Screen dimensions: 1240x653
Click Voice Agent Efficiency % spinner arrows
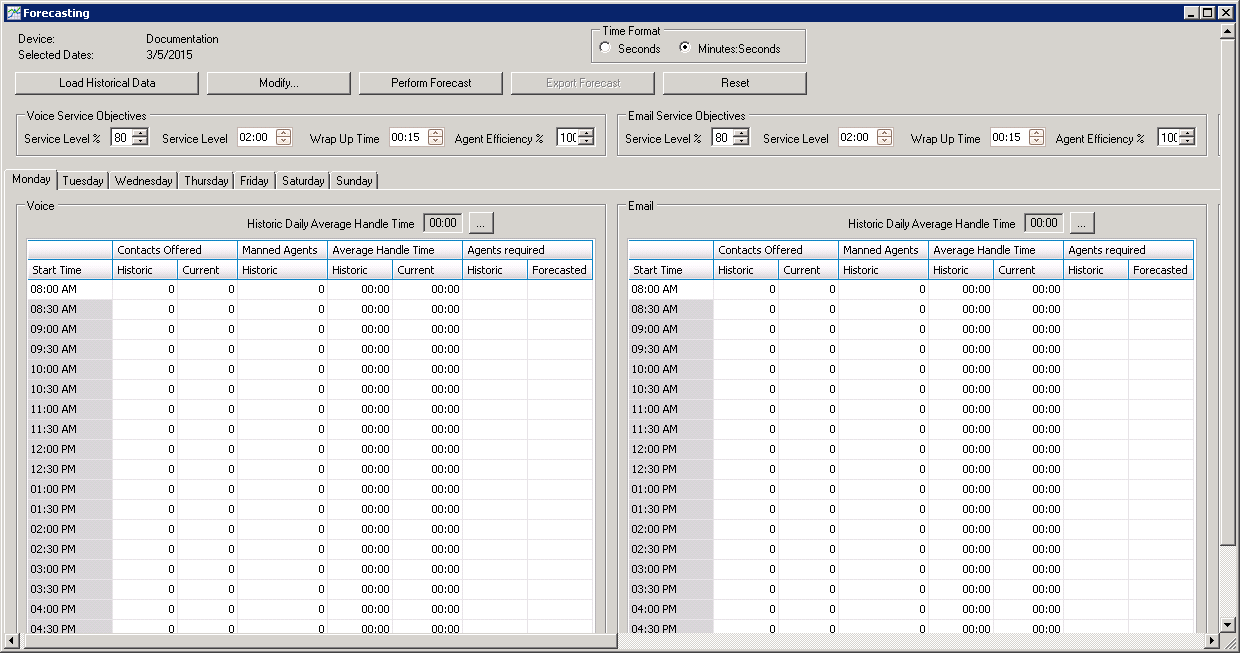586,138
